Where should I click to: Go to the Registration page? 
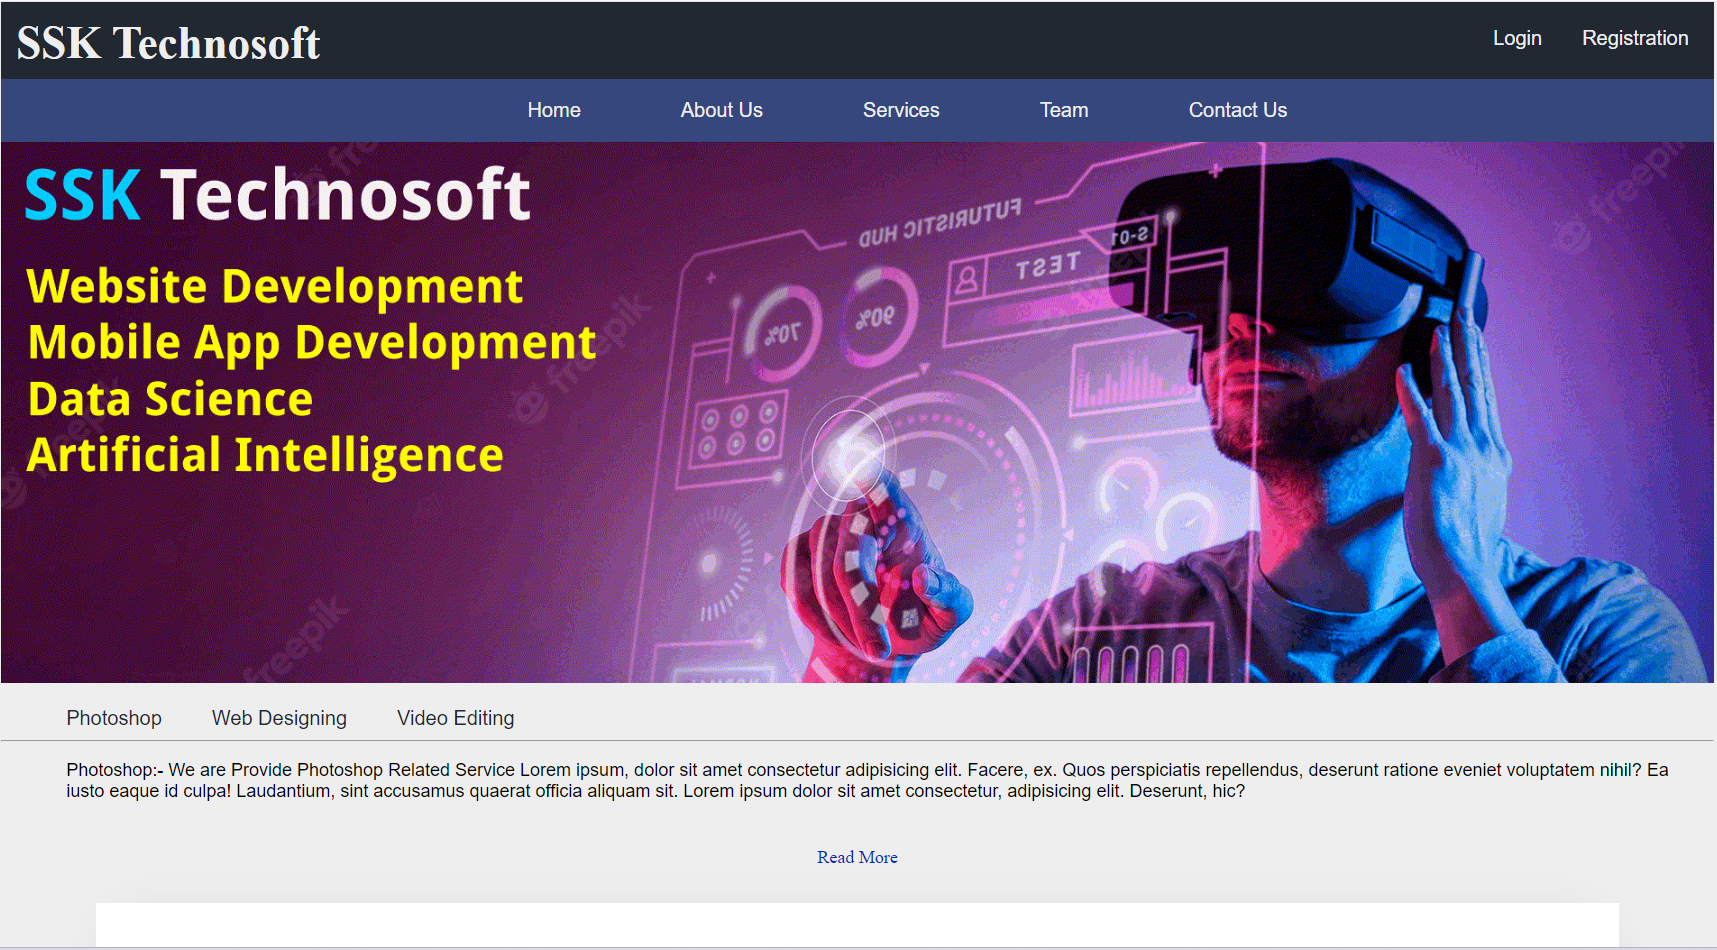tap(1634, 38)
